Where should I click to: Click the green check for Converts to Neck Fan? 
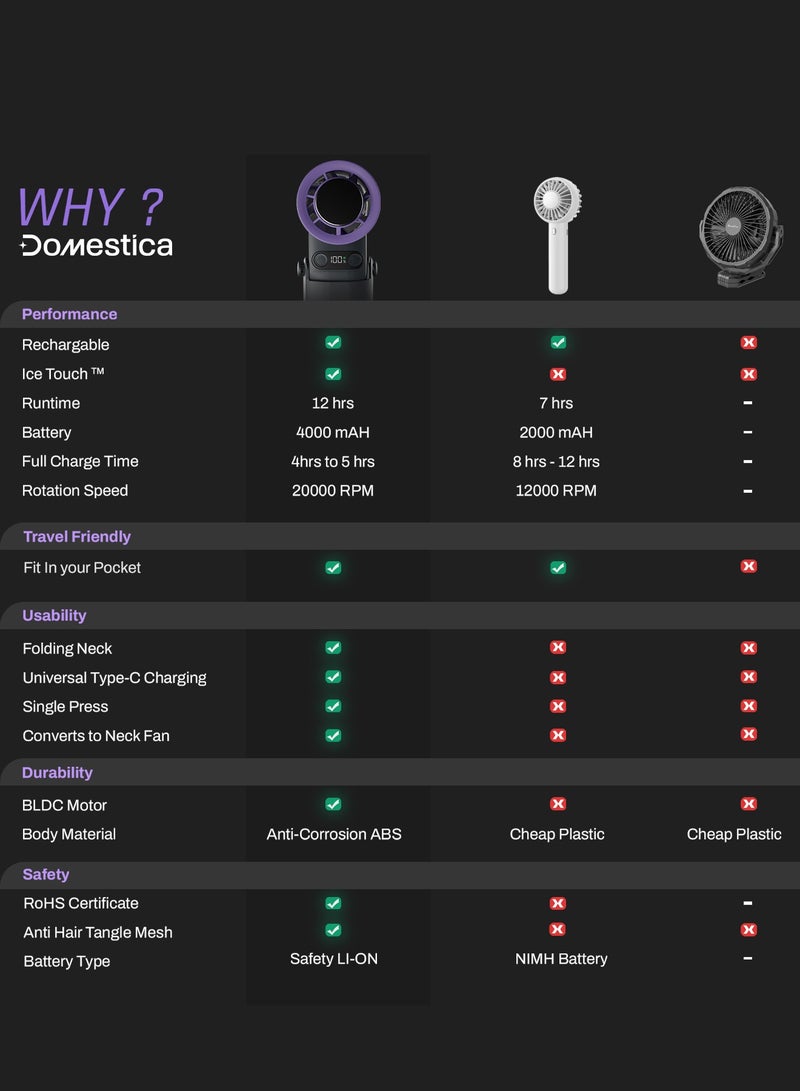(333, 735)
